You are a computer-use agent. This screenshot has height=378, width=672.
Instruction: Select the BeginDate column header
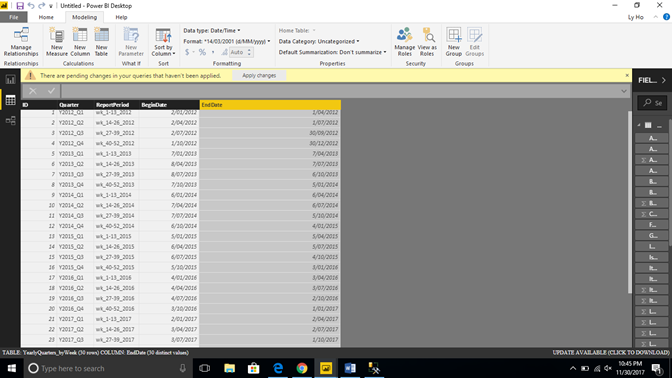[169, 105]
